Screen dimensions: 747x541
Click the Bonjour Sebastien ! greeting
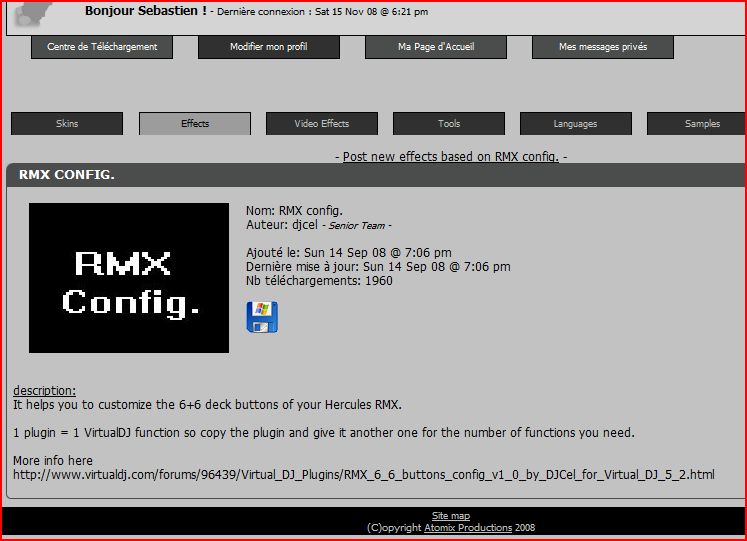coord(146,11)
